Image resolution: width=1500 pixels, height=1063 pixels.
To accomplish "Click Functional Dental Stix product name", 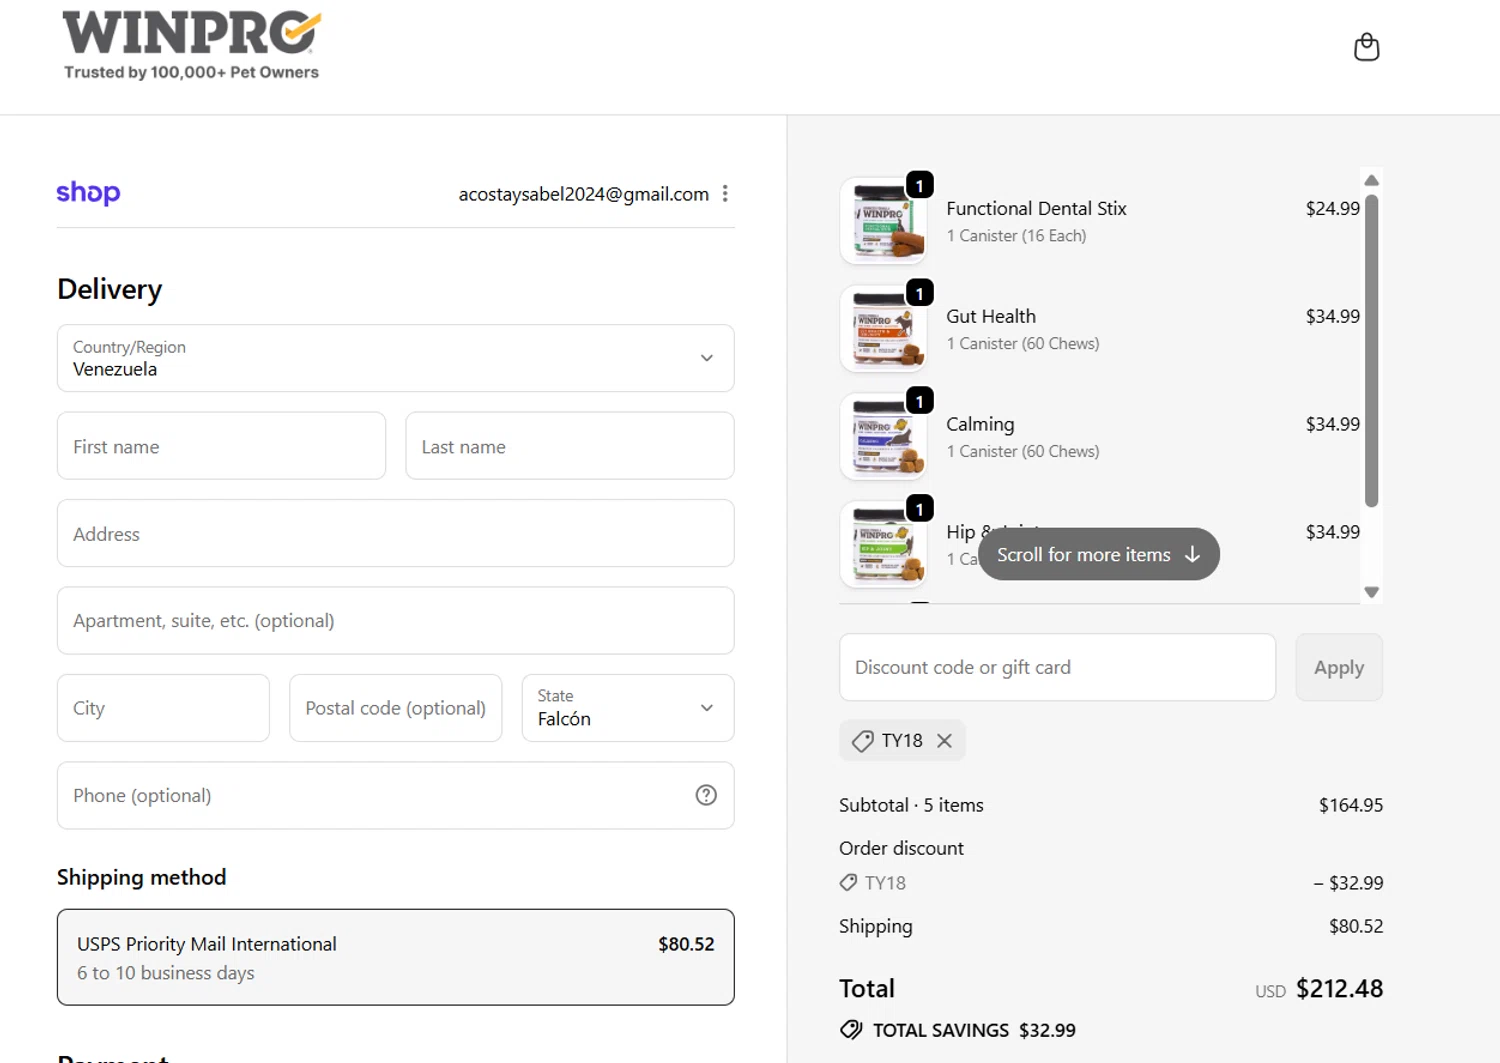I will click(x=1036, y=208).
